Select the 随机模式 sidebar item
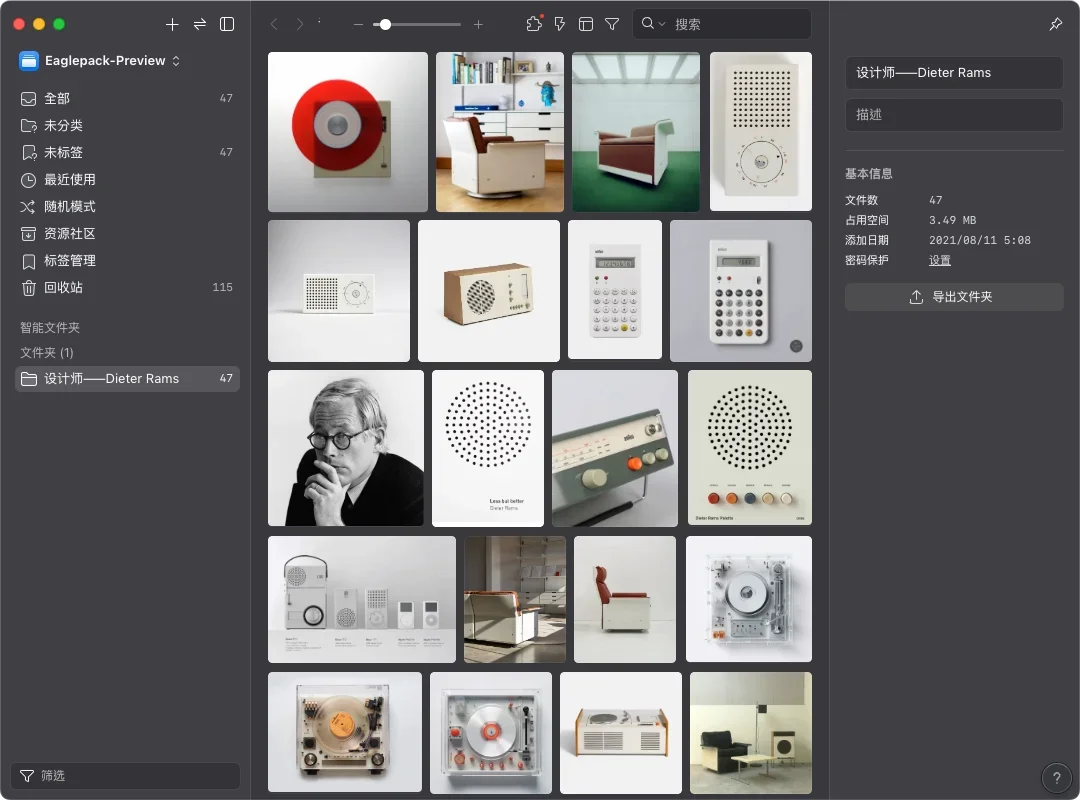 [70, 207]
